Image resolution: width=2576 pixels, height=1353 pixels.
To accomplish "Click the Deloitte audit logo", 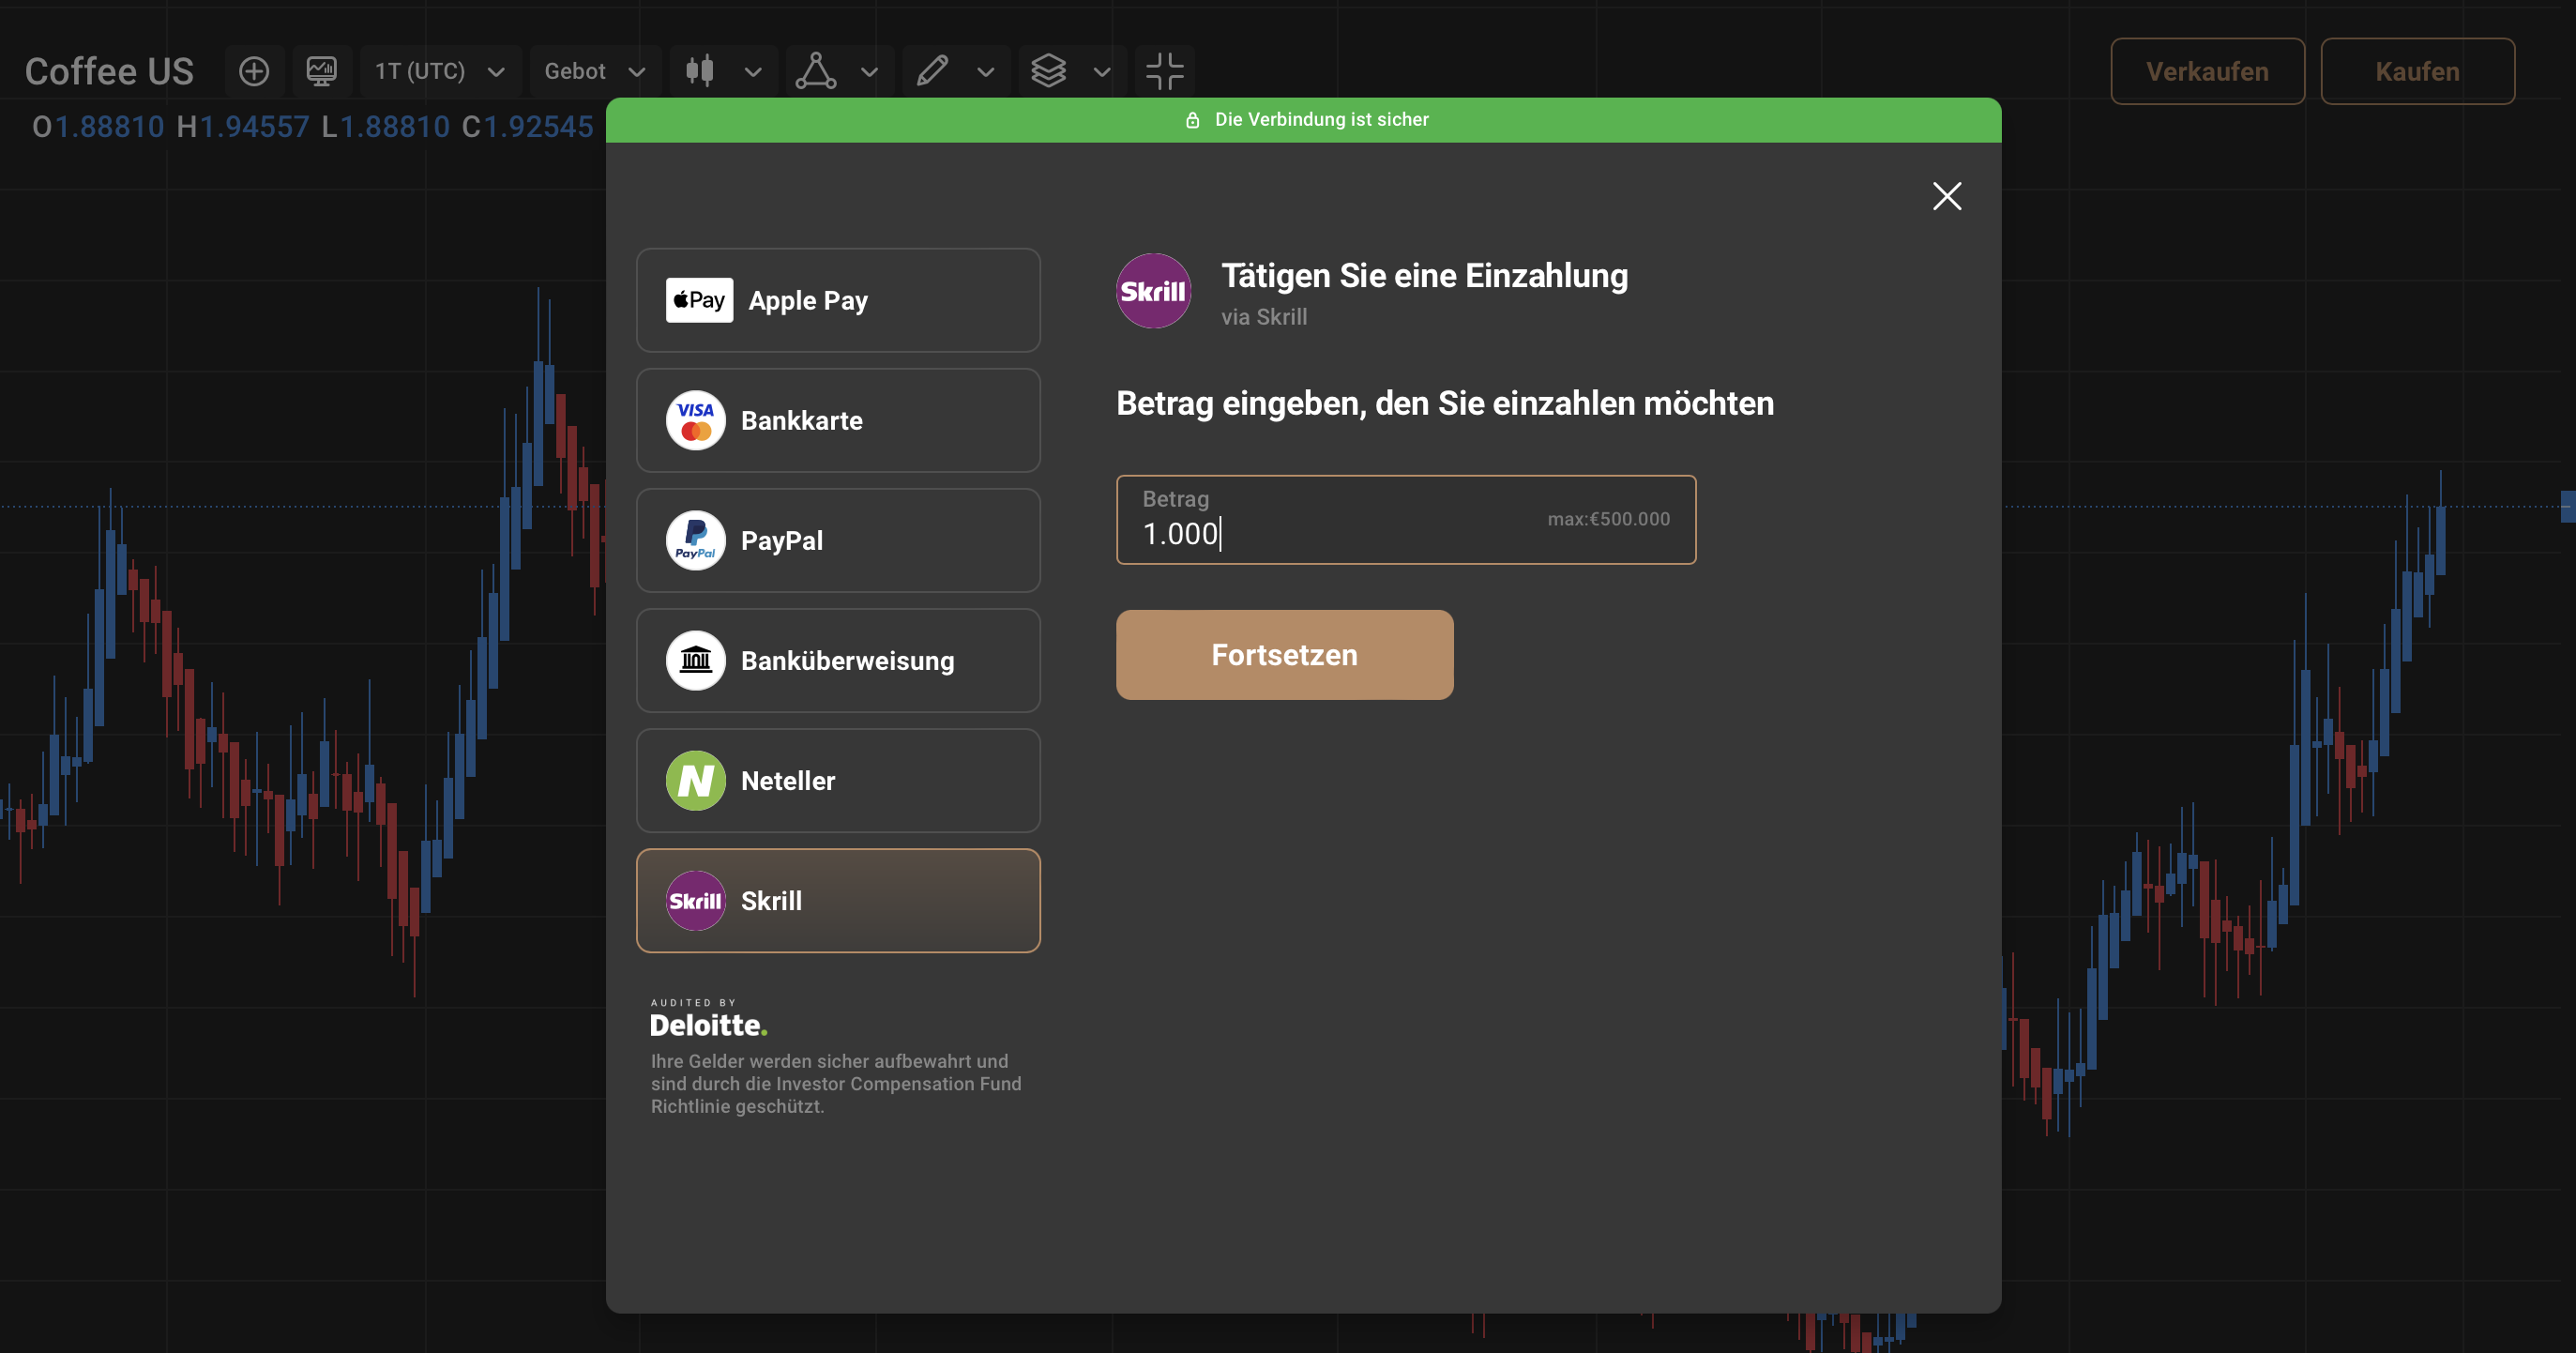I will pos(709,1018).
